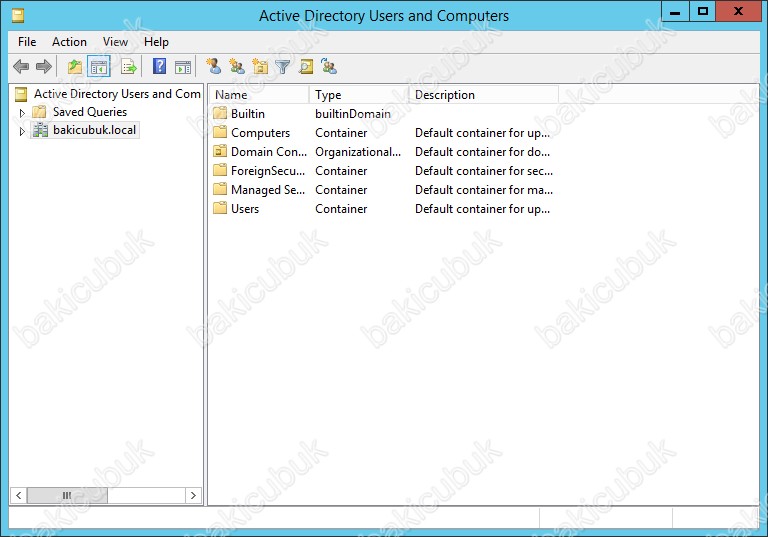This screenshot has width=768, height=537.
Task: Select Saved Queries tree label
Action: tap(90, 112)
